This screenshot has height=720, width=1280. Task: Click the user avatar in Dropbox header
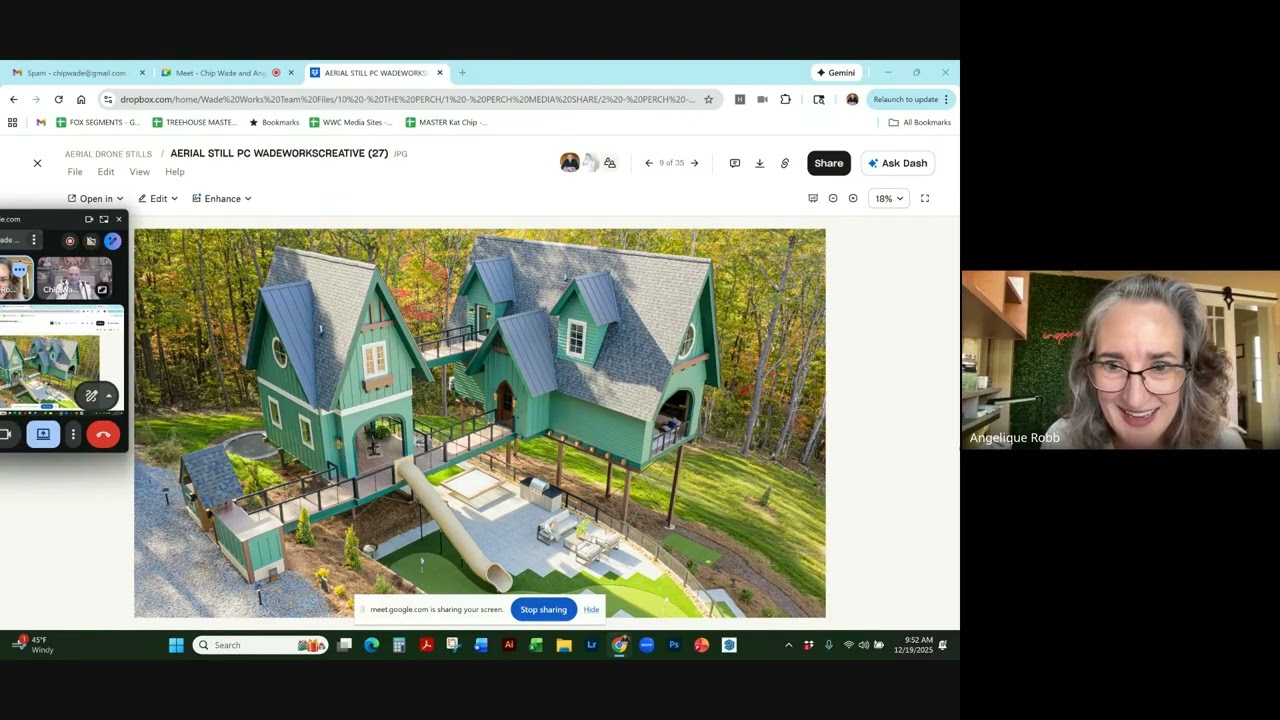tap(569, 163)
